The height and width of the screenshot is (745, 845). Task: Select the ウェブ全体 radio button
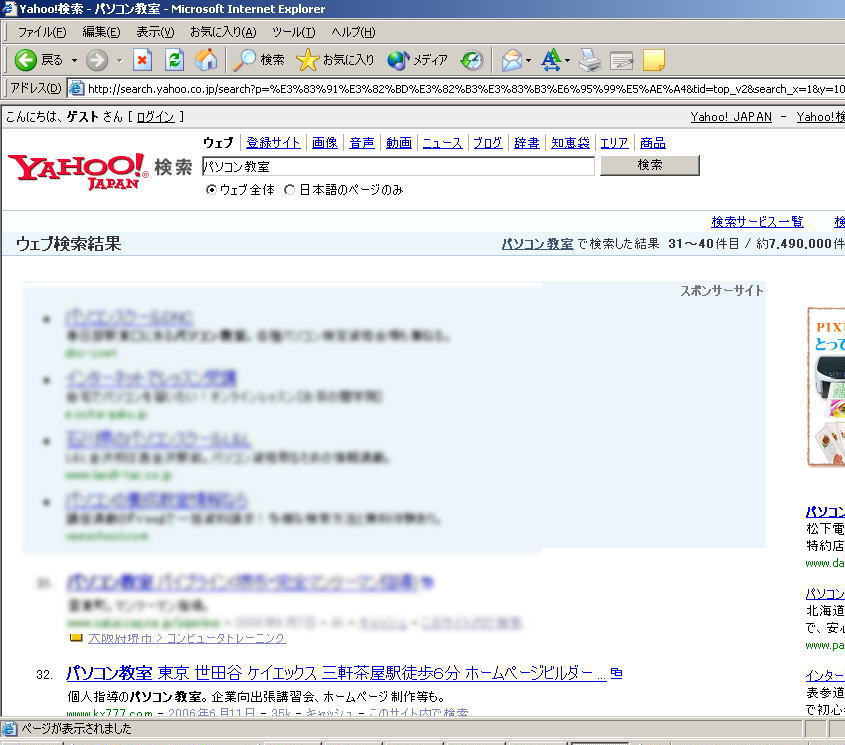point(211,190)
